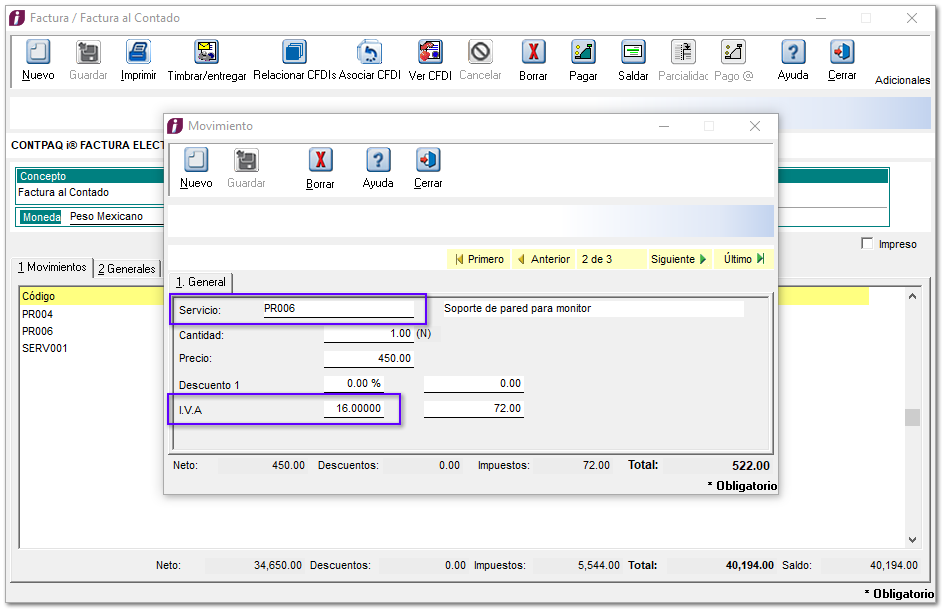Select the 1. General tab
Screen dimensions: 945x612
(201, 282)
